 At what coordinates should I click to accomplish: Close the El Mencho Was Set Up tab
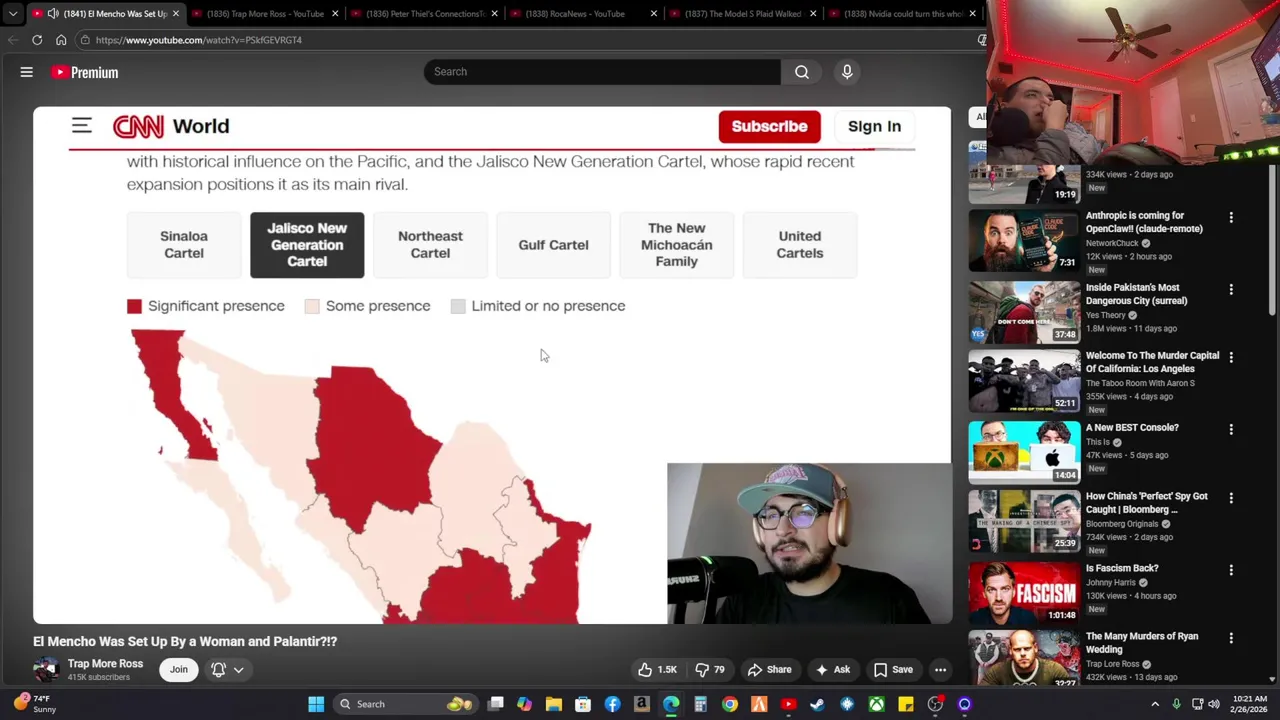tap(175, 14)
